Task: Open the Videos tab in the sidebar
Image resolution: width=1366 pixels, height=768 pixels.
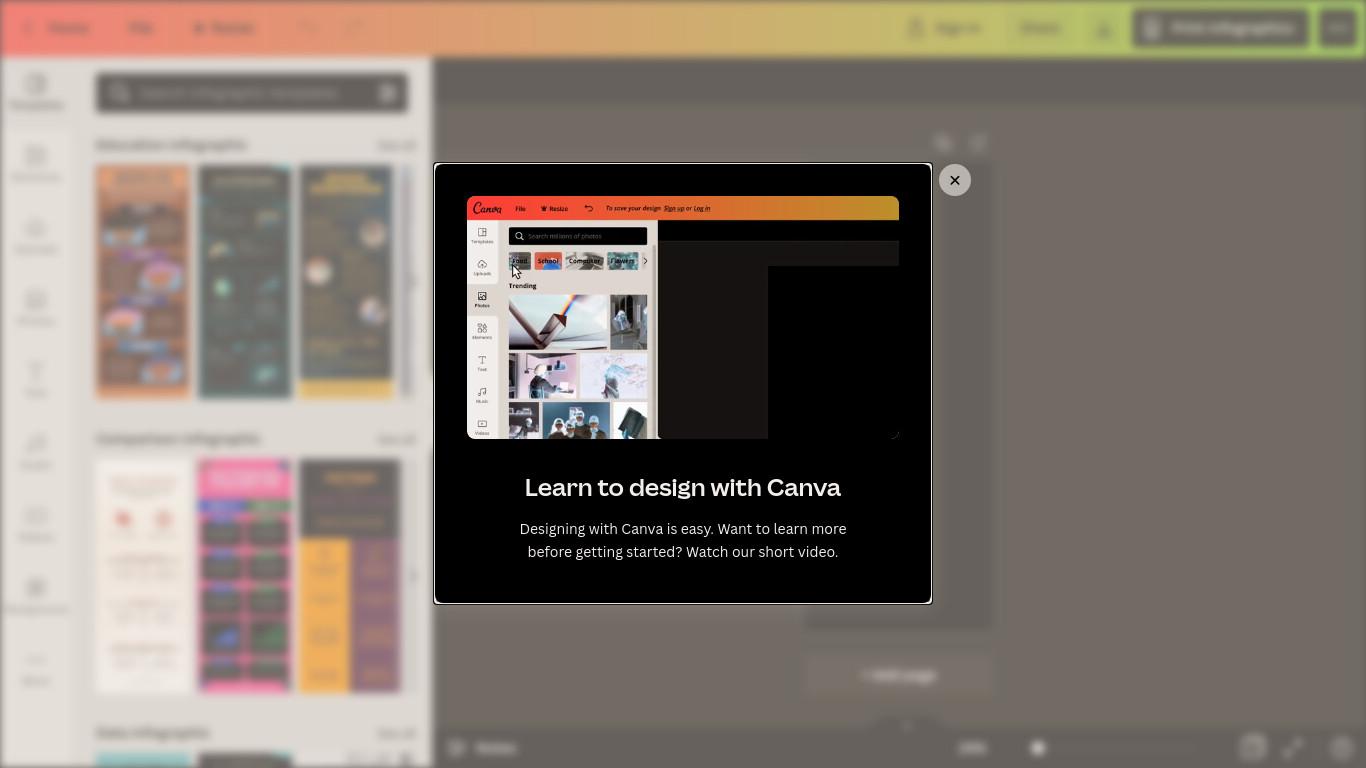Action: click(36, 524)
